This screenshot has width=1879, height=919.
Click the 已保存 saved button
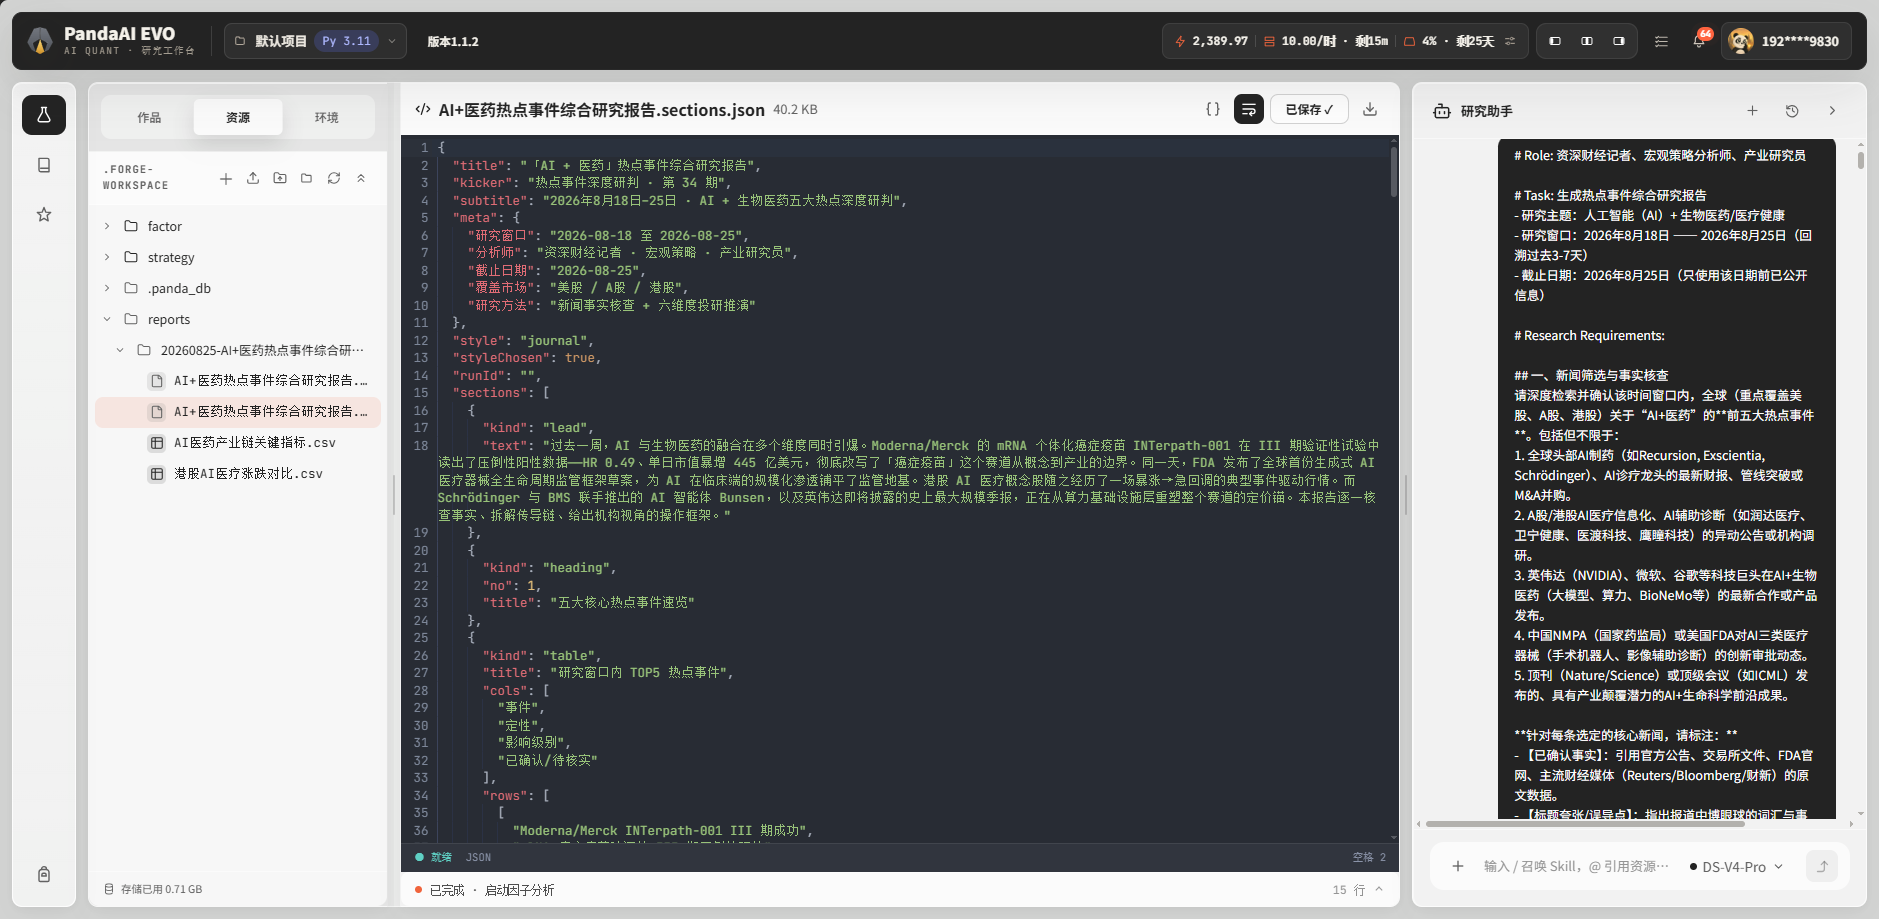[x=1309, y=109]
